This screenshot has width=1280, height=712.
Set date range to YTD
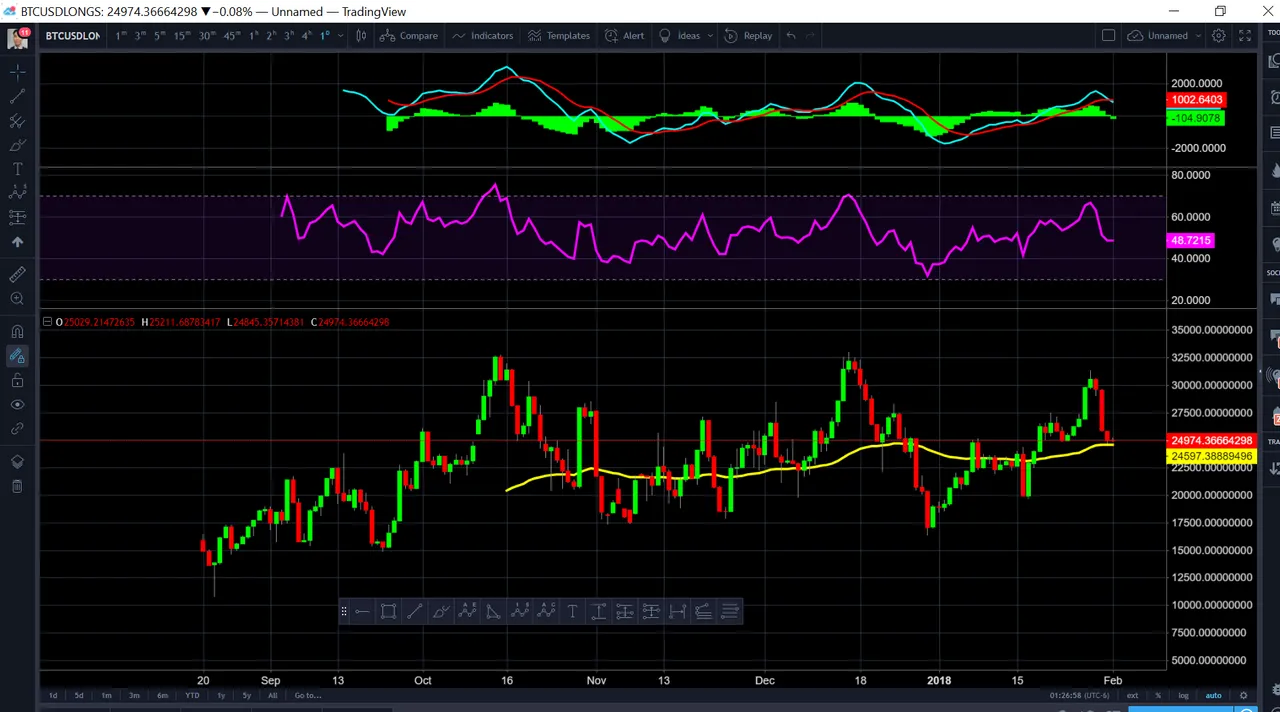192,696
